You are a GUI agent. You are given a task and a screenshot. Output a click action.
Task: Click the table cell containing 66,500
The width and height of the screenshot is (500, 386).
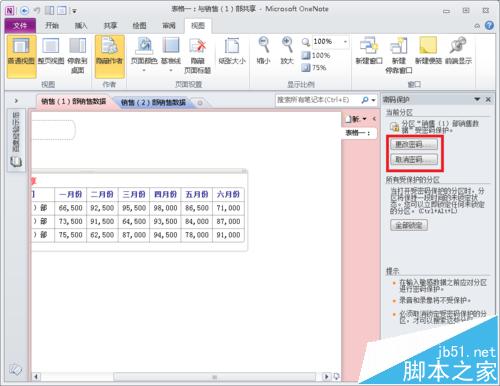70,208
